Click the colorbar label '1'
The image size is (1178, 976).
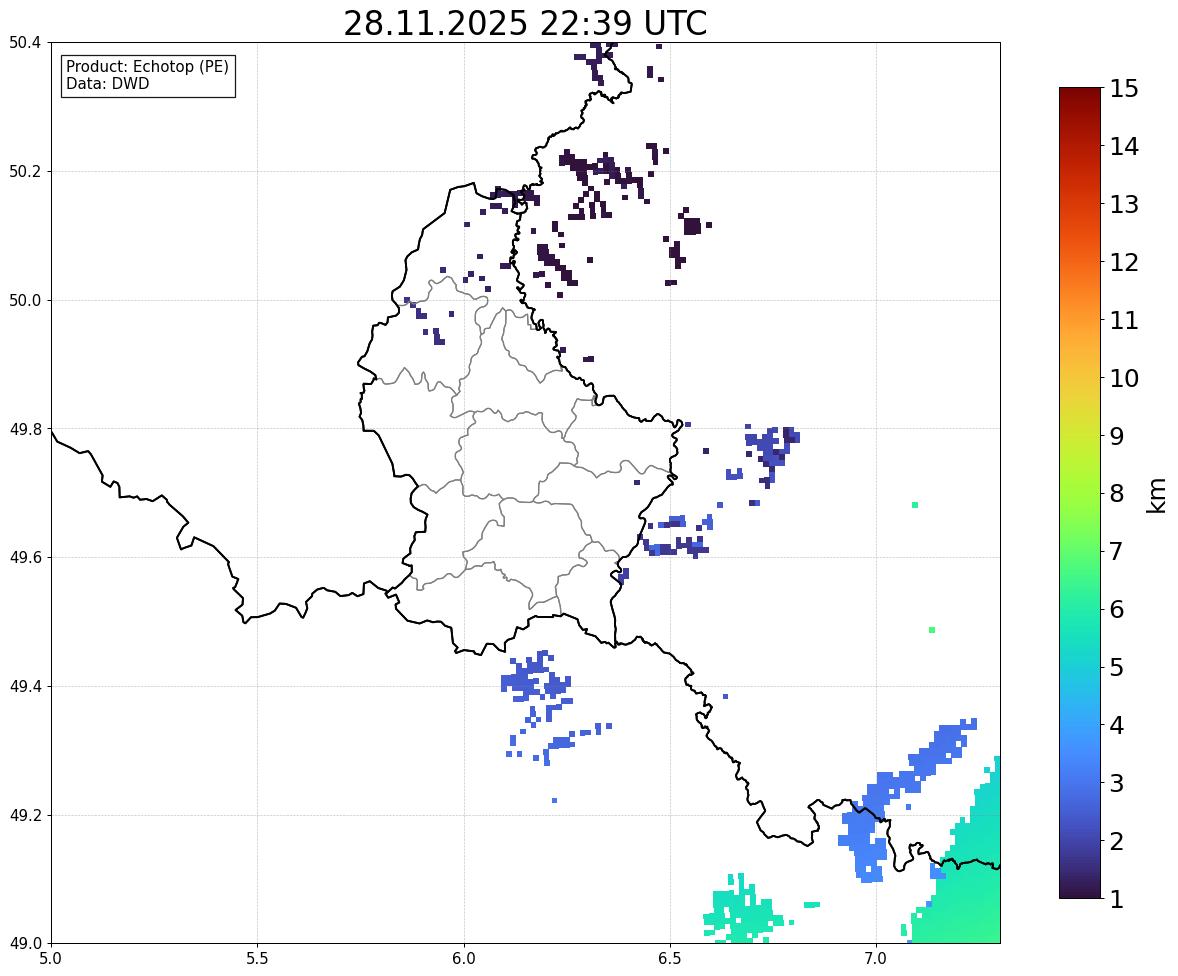[x=1116, y=899]
